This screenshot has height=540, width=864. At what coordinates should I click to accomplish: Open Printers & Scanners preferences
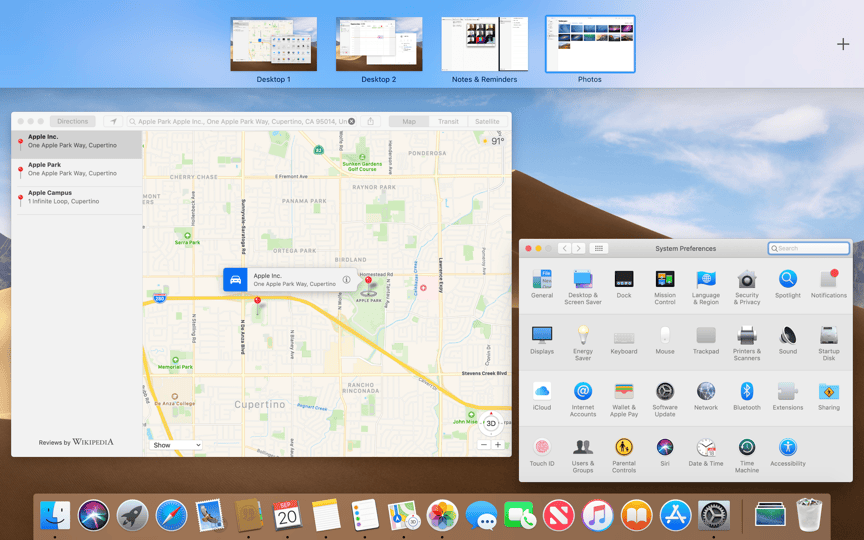[747, 343]
